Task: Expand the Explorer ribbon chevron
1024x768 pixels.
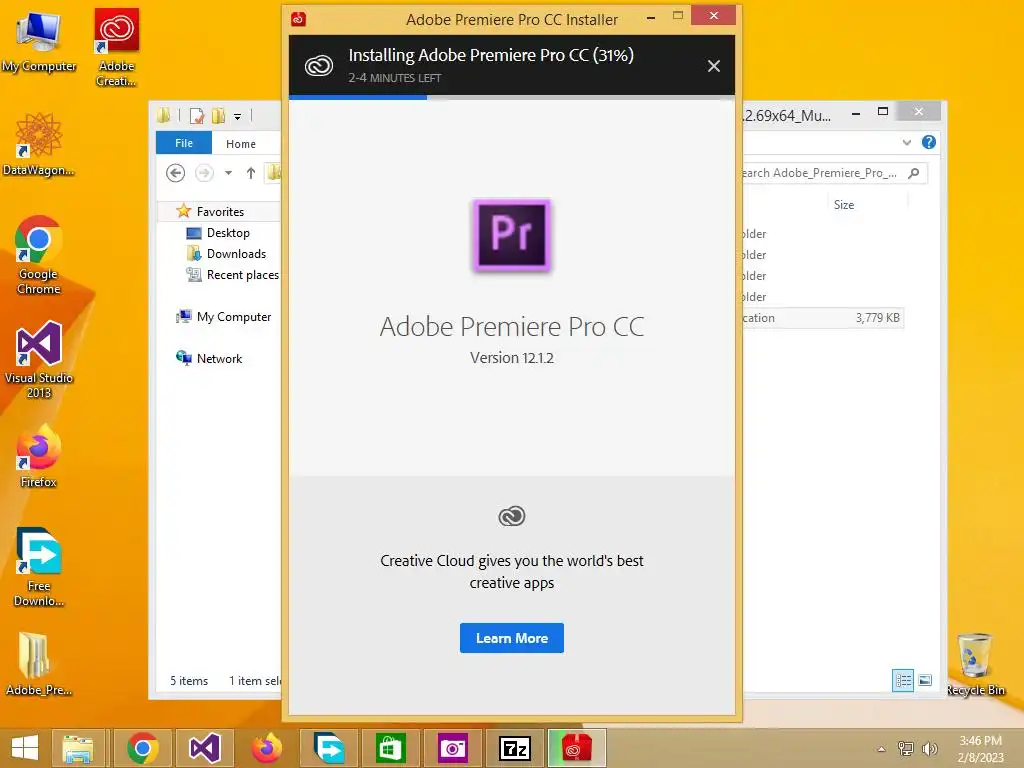Action: (906, 142)
